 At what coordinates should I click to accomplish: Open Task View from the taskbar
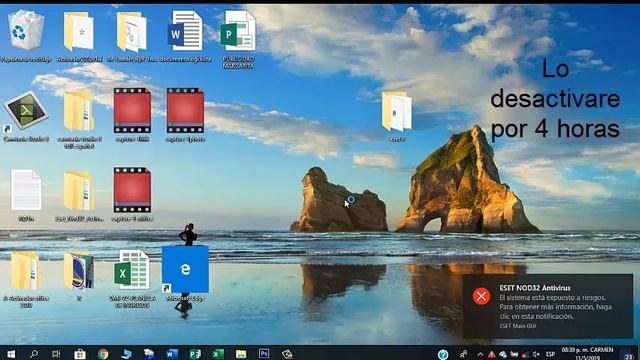(56, 354)
